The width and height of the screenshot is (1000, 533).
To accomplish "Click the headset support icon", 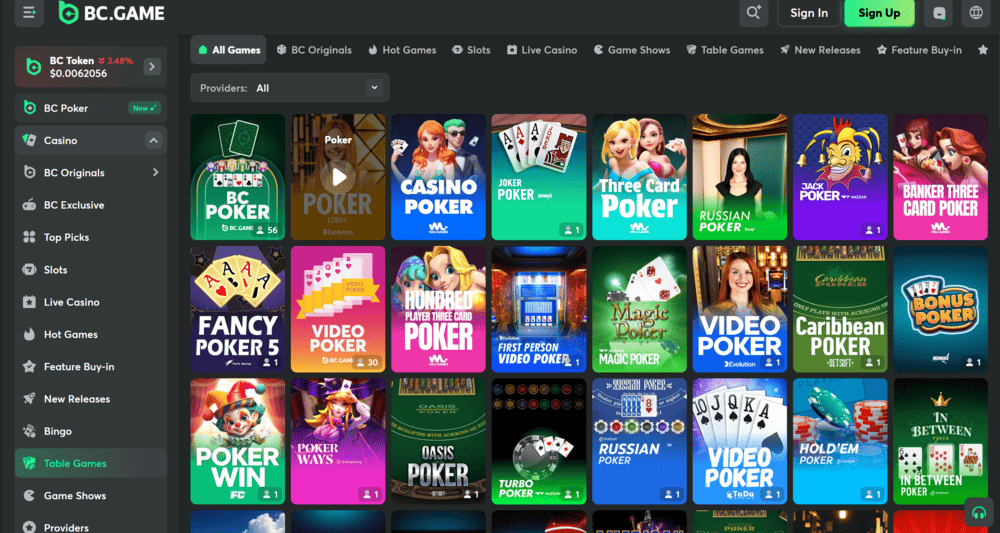I will (x=979, y=512).
